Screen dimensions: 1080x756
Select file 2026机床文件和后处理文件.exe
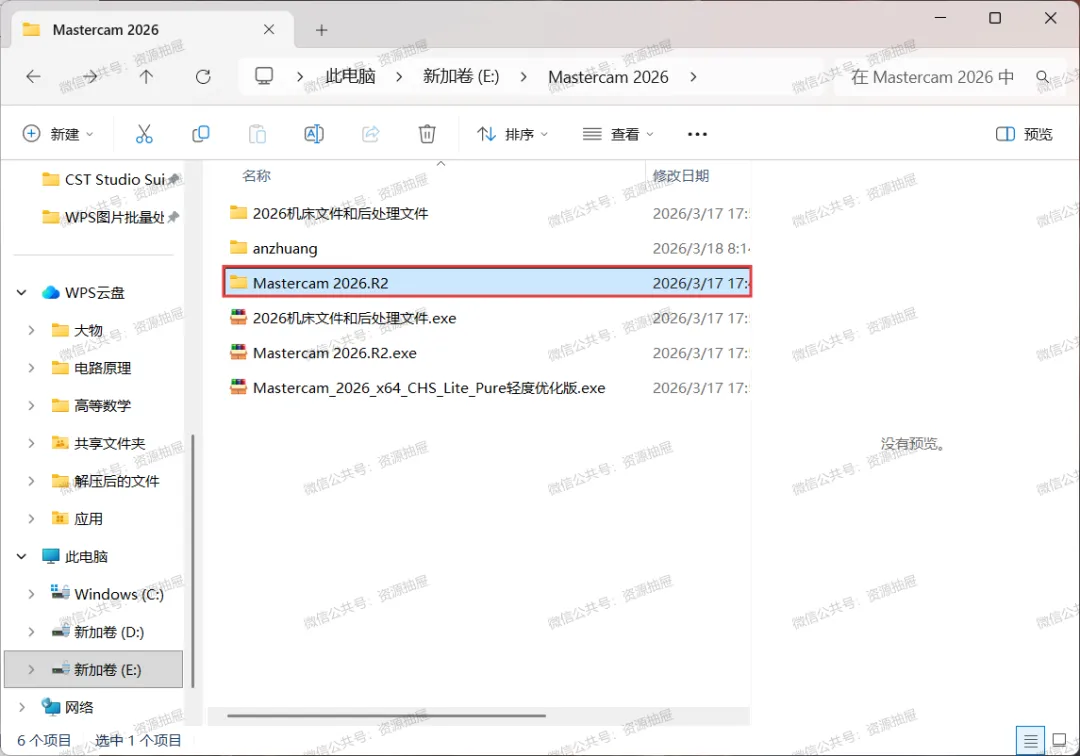[486, 318]
